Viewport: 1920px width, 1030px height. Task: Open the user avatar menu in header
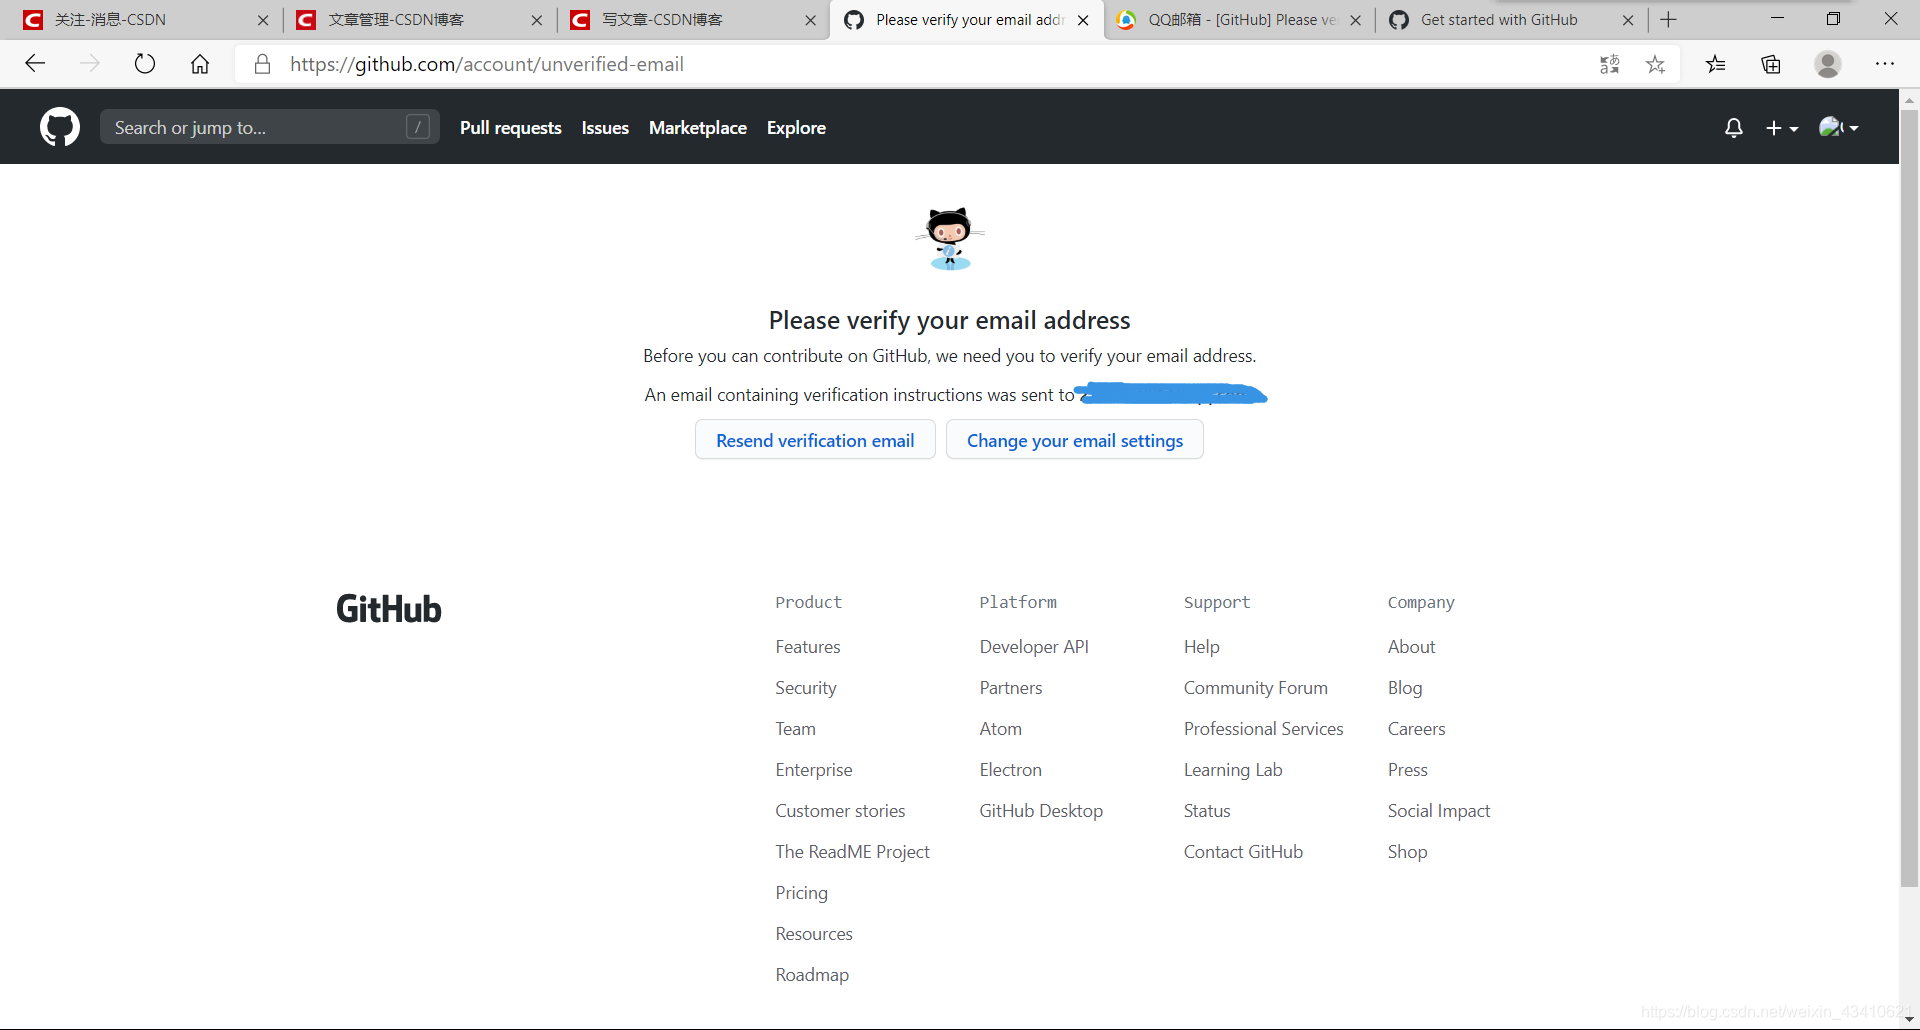(x=1839, y=127)
